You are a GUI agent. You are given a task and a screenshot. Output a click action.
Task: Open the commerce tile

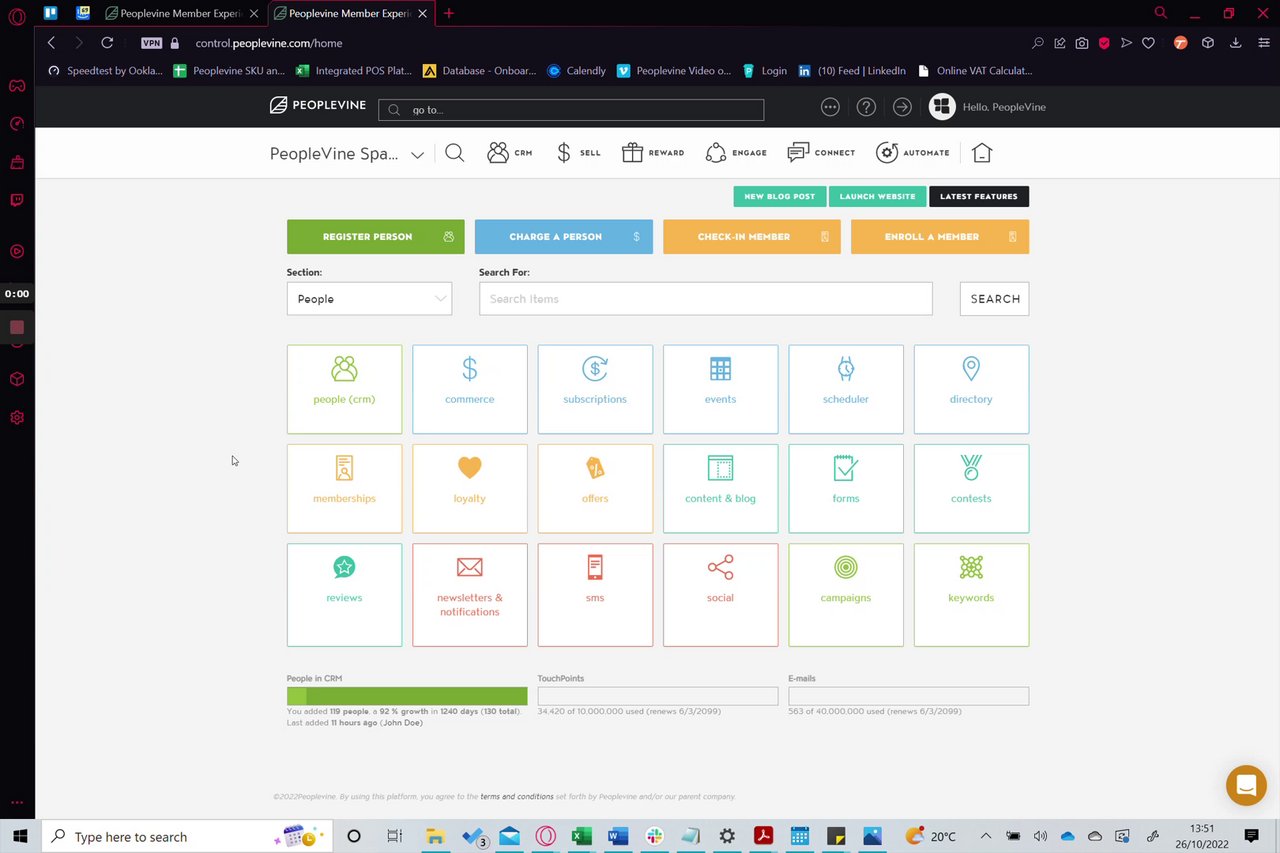pyautogui.click(x=469, y=389)
